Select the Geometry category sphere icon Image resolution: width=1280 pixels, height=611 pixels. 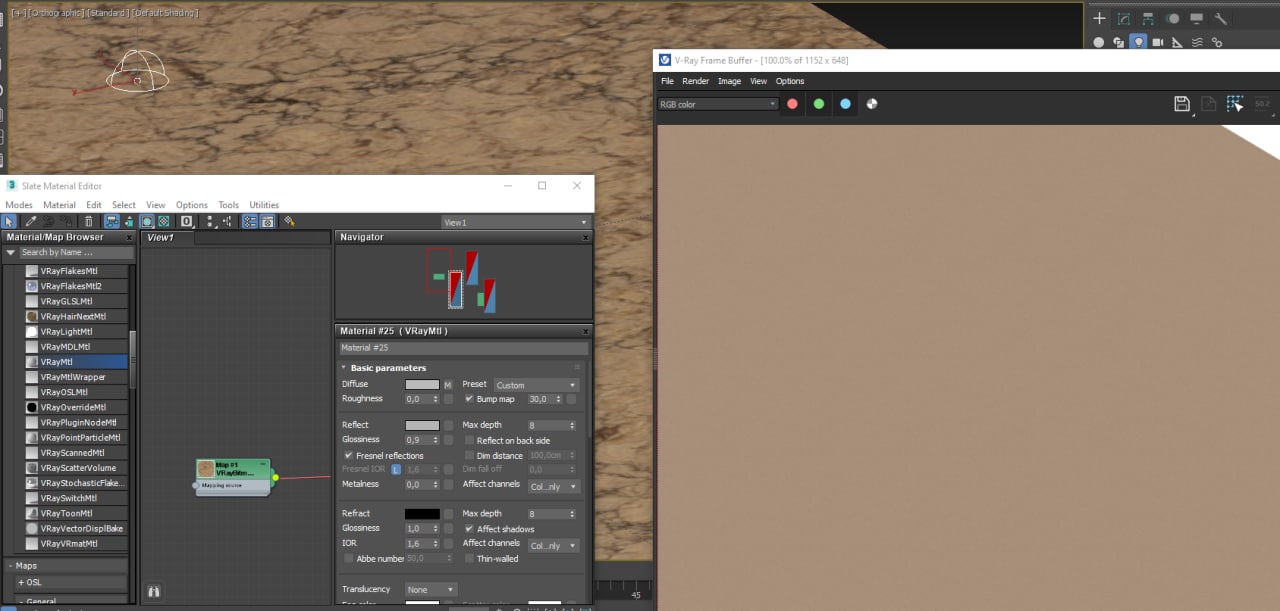click(x=1099, y=42)
